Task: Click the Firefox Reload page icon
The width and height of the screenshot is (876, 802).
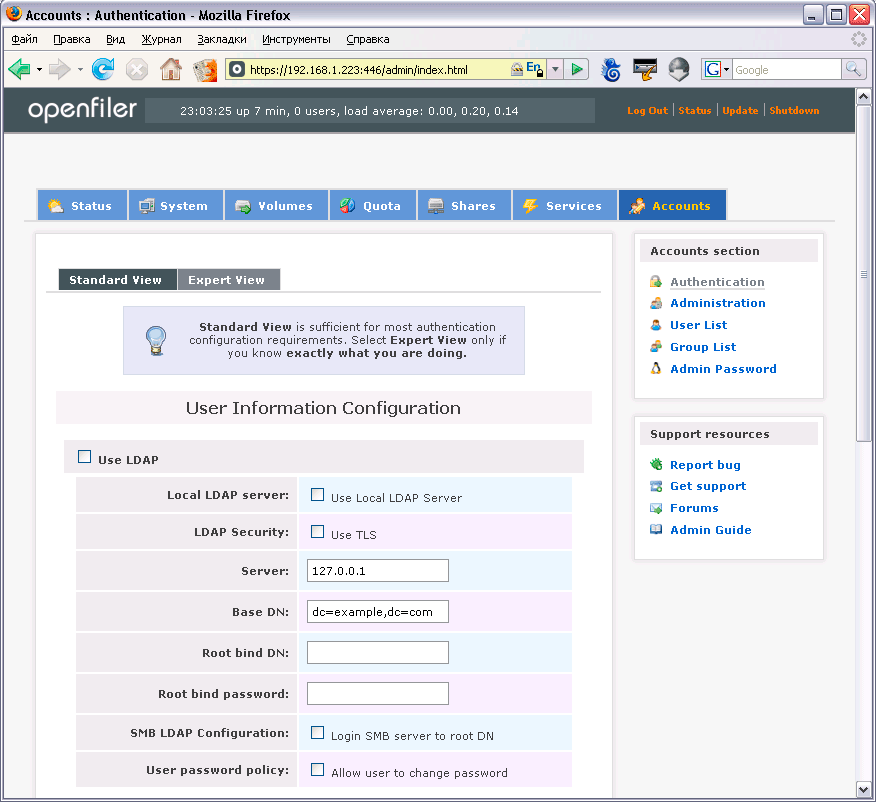Action: pyautogui.click(x=103, y=69)
